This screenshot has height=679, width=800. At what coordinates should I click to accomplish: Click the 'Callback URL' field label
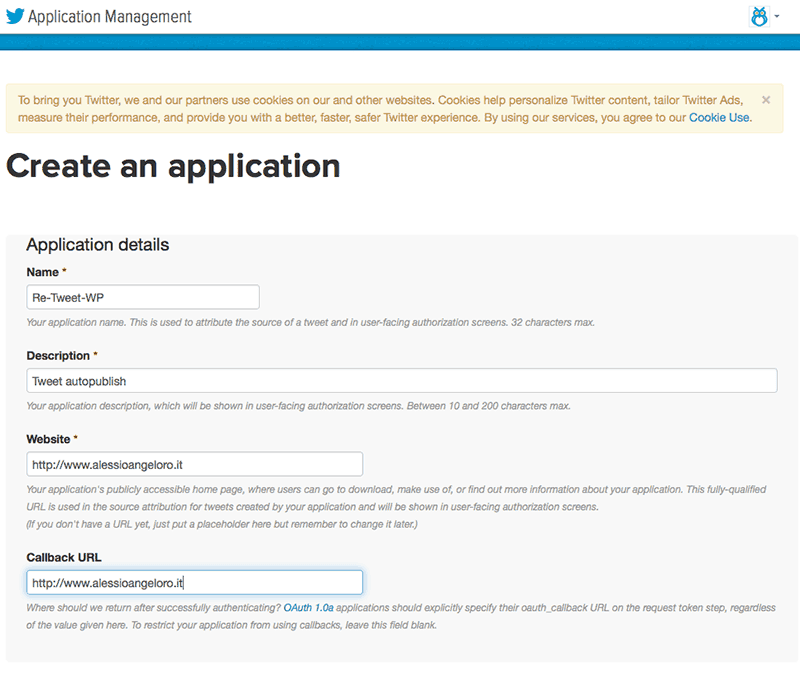pos(64,558)
